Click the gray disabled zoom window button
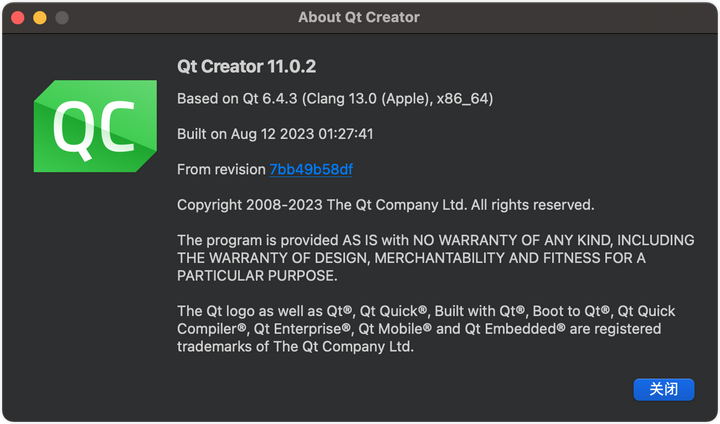The image size is (720, 424). click(x=61, y=18)
